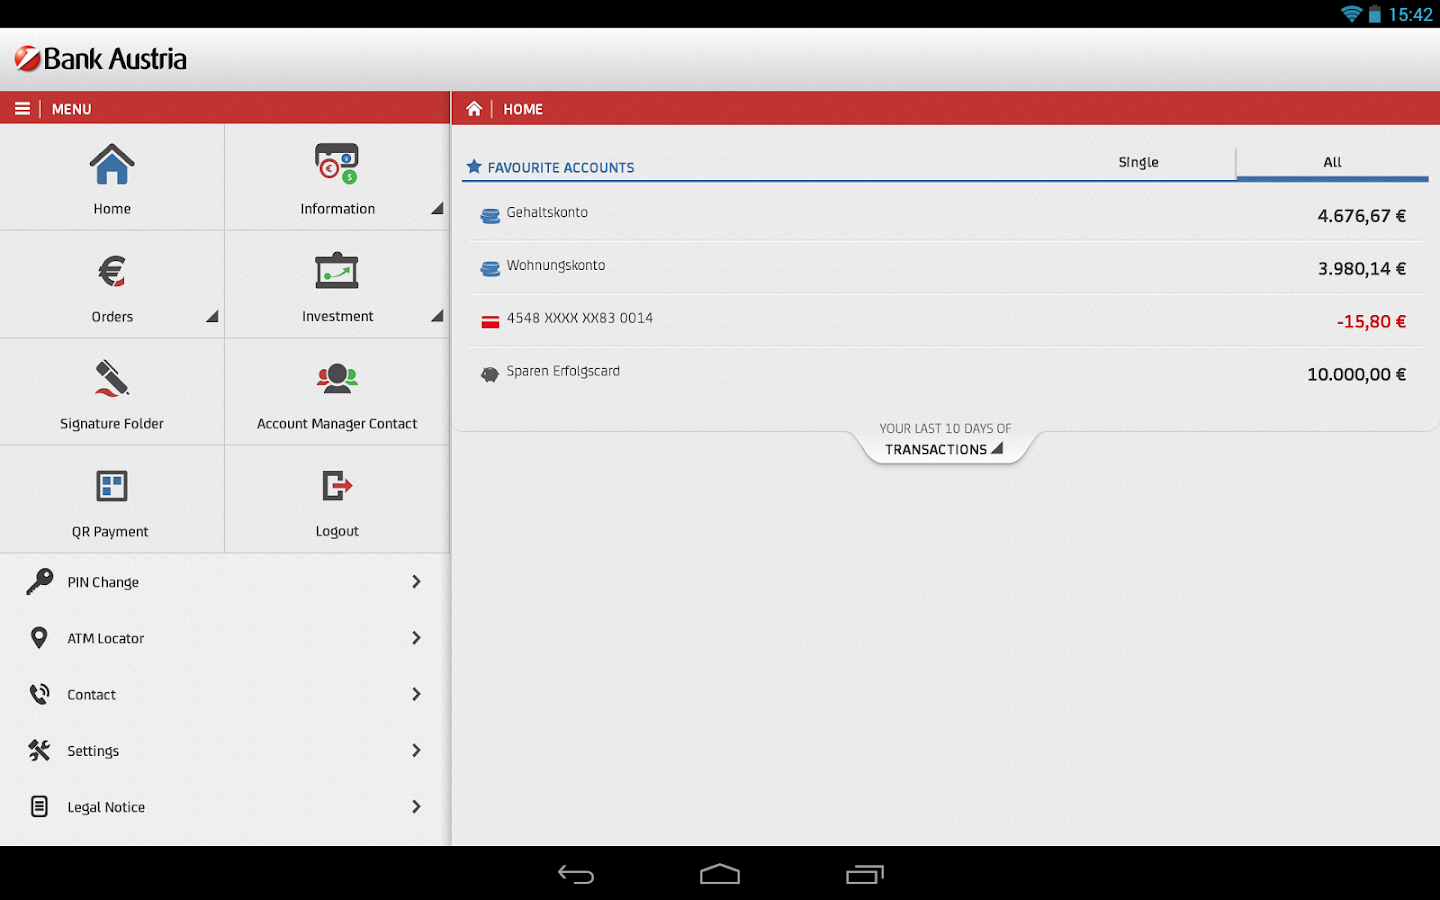Tap the Home house icon in the menu grid
Screen dimensions: 1440x900
(112, 164)
